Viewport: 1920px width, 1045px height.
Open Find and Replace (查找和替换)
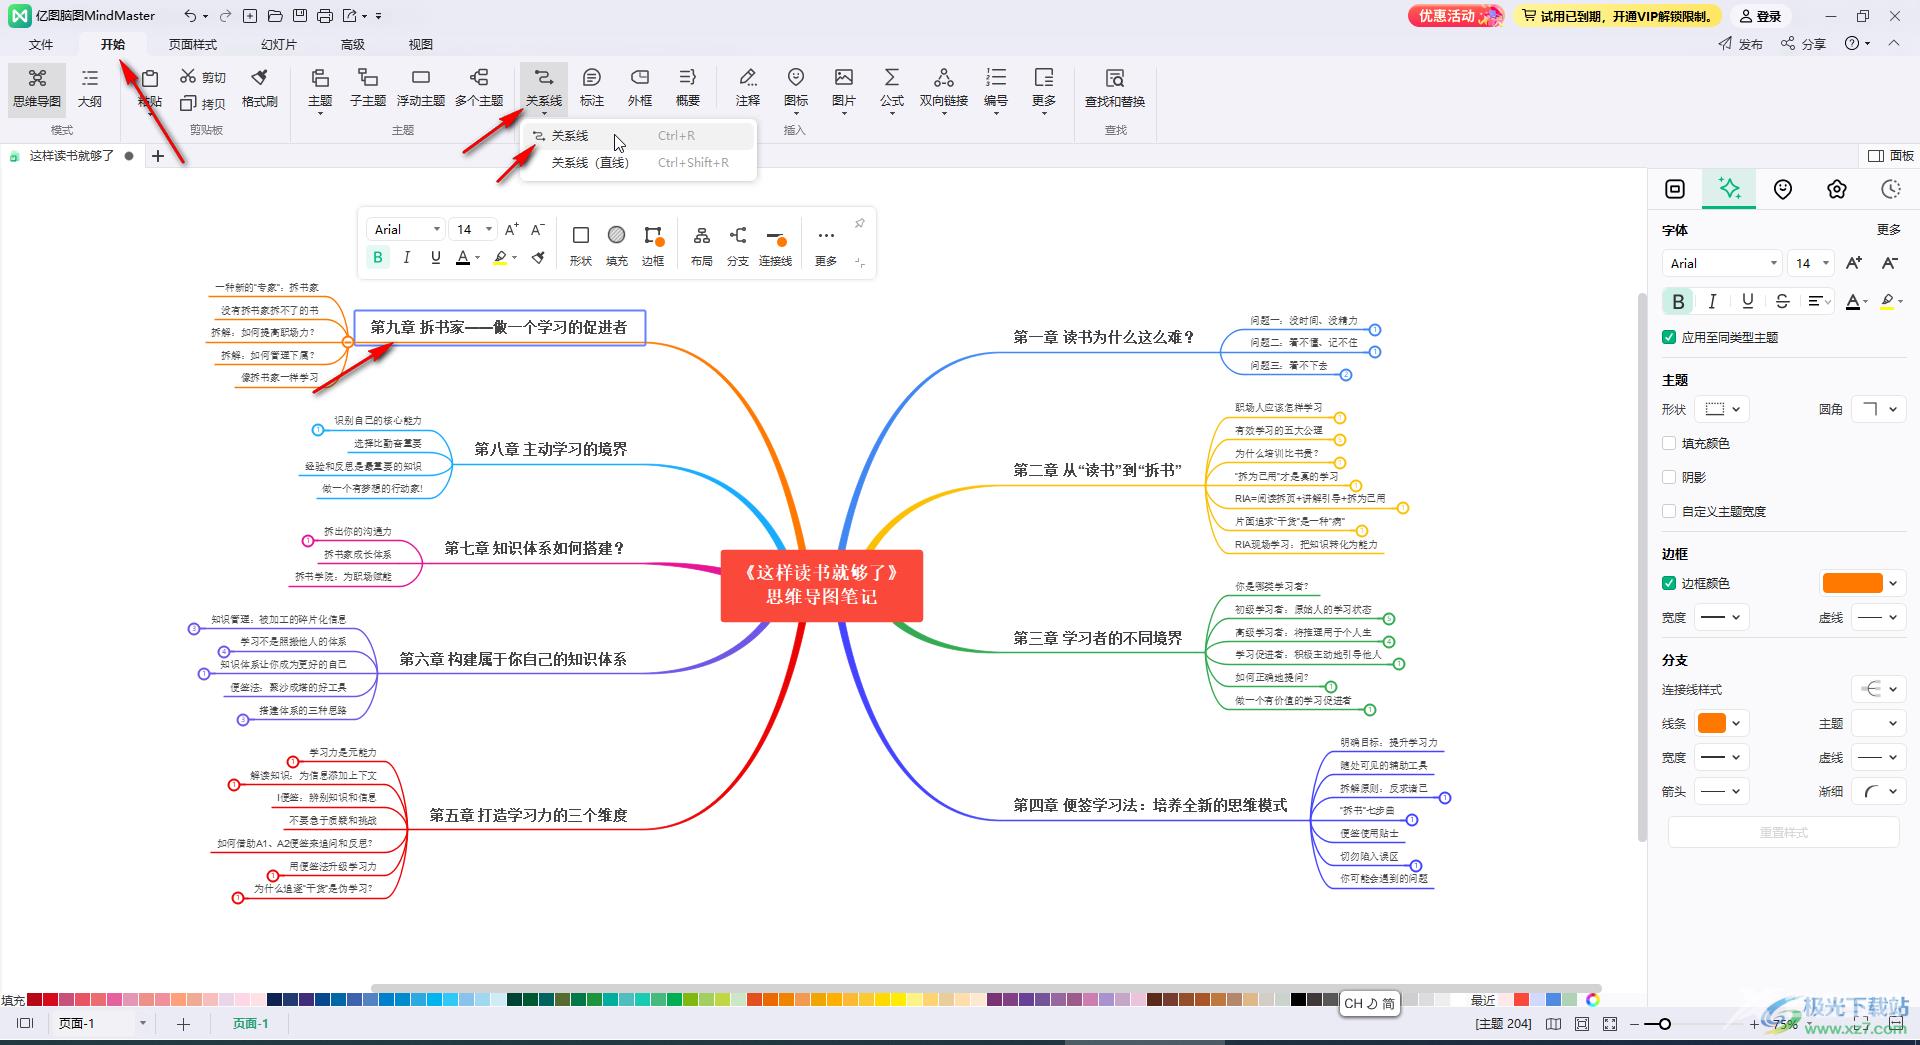click(1115, 89)
